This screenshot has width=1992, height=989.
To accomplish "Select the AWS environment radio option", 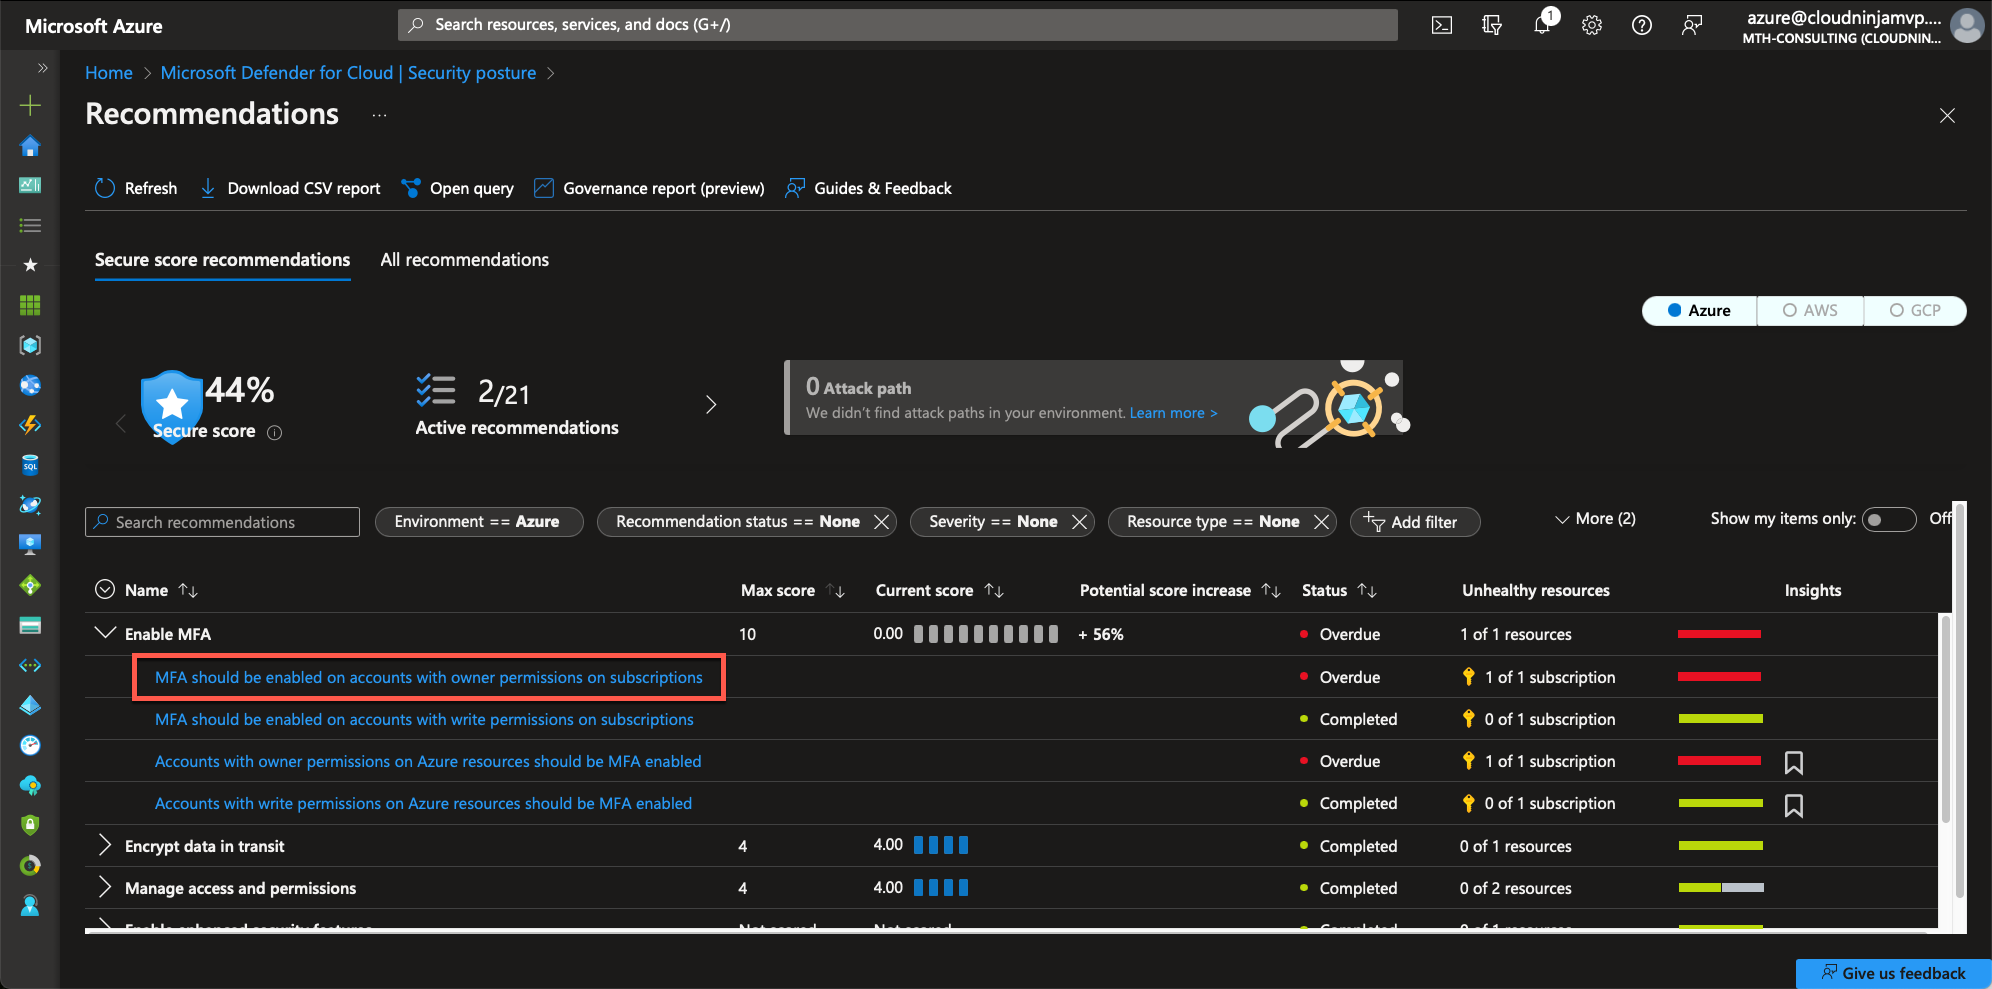I will click(x=1810, y=311).
